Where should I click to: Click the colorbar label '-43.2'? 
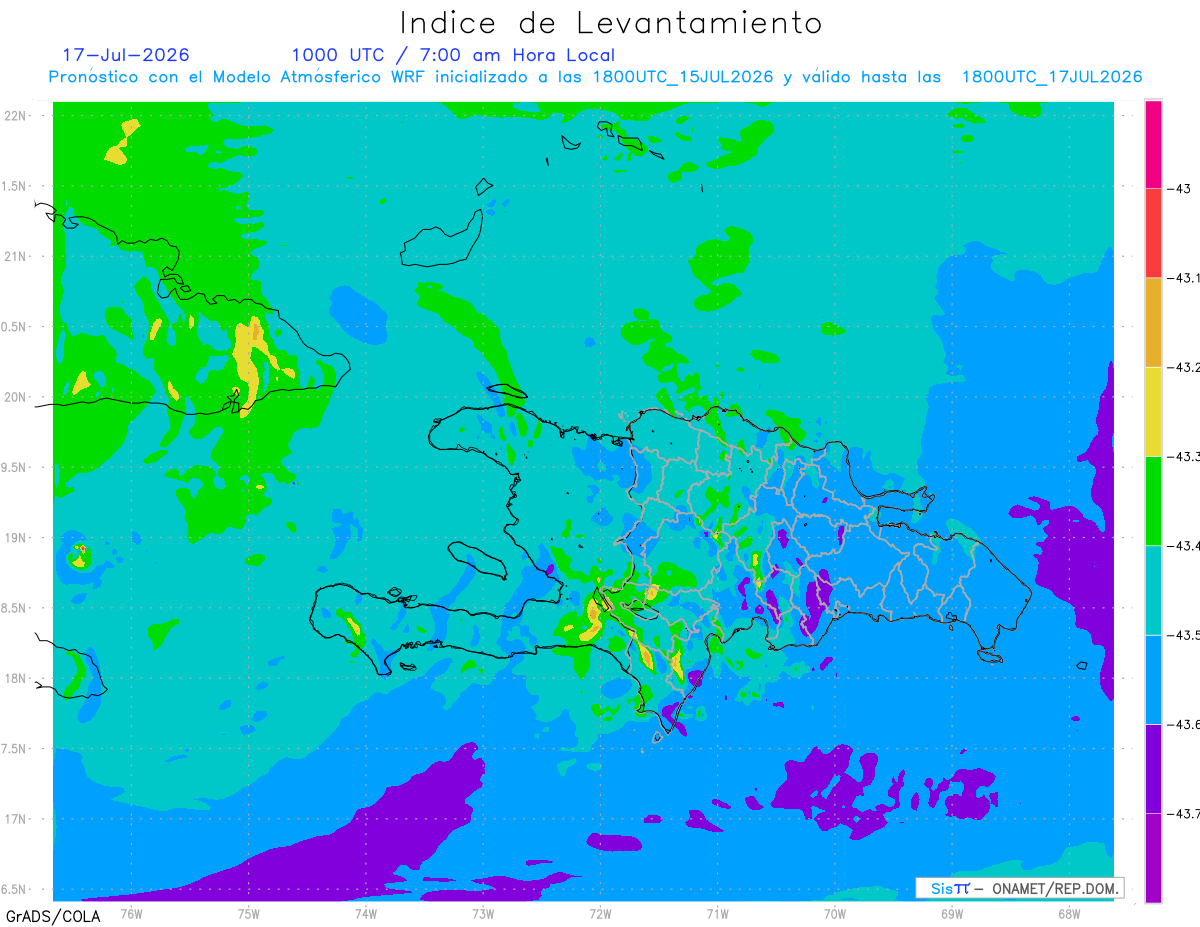(x=1183, y=367)
